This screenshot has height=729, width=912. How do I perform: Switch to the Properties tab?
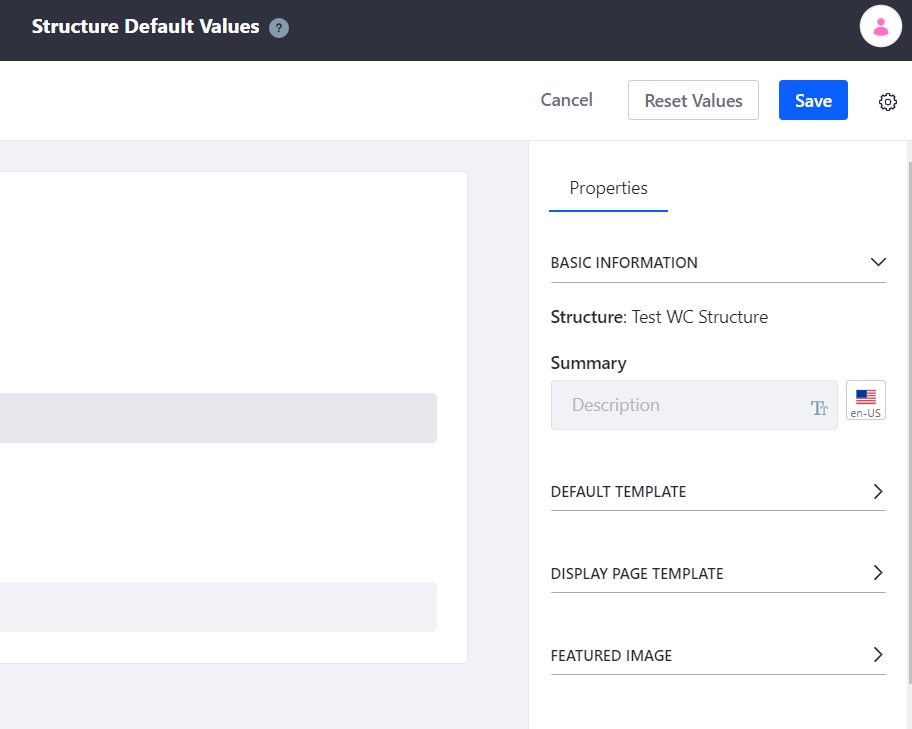point(608,188)
